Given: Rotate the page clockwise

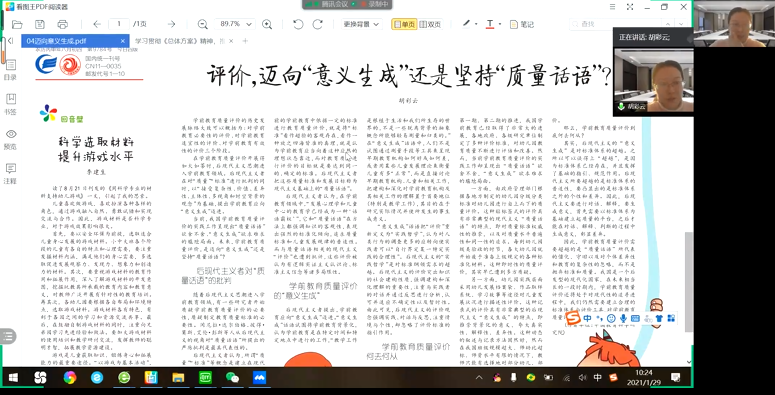Looking at the screenshot, I should click(x=317, y=24).
